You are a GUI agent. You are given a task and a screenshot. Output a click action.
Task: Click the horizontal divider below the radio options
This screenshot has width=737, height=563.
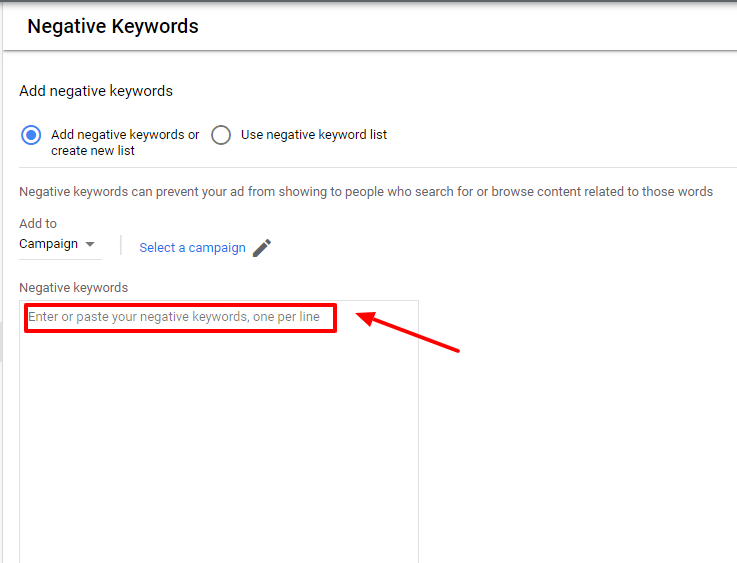[378, 167]
